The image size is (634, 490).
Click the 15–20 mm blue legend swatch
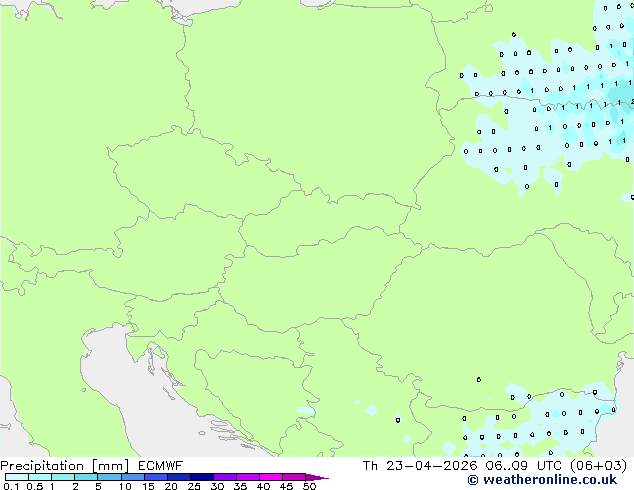[156, 477]
